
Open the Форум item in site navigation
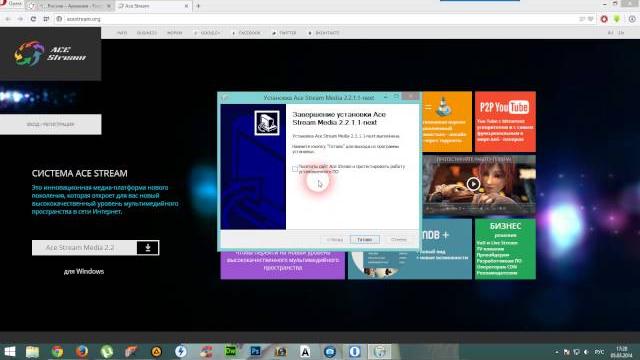click(x=174, y=33)
